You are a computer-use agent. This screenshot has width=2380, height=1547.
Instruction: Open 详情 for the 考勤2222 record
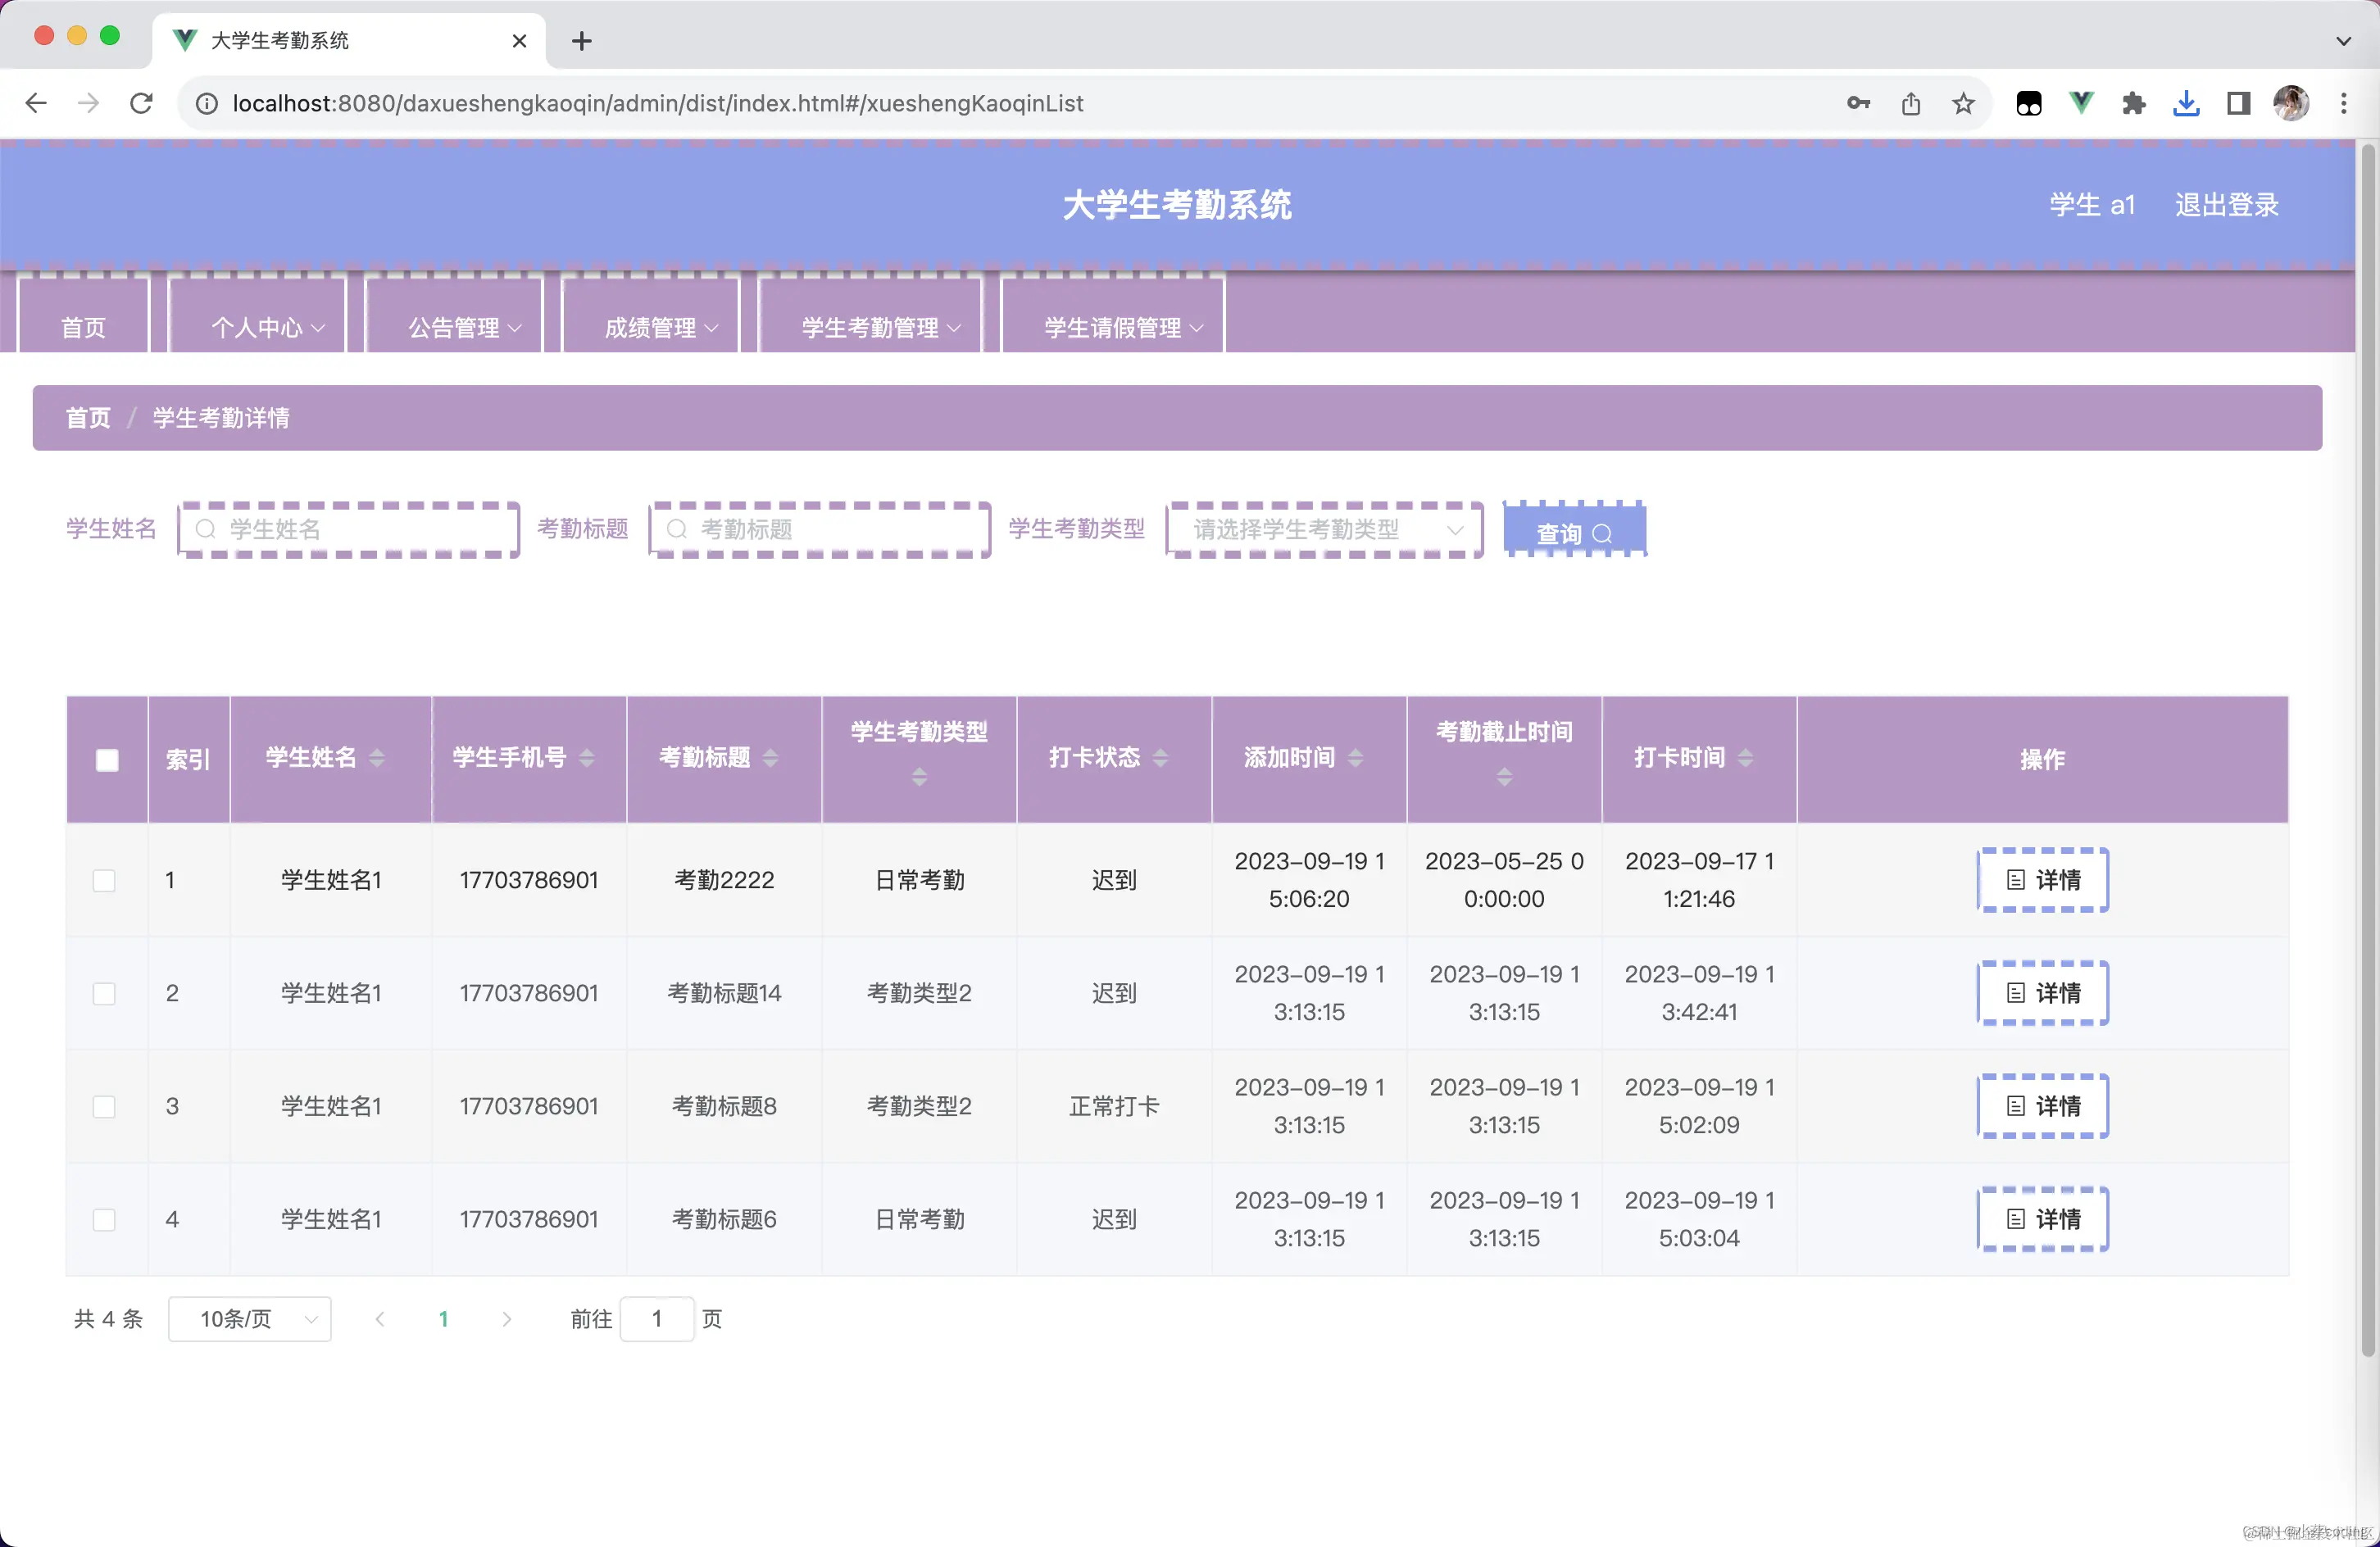[2043, 880]
